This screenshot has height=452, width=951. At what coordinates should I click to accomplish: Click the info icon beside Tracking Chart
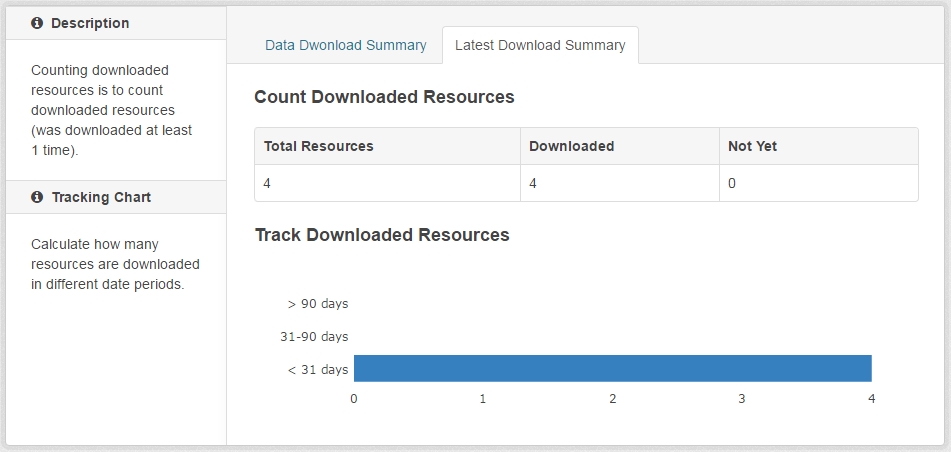pos(37,197)
